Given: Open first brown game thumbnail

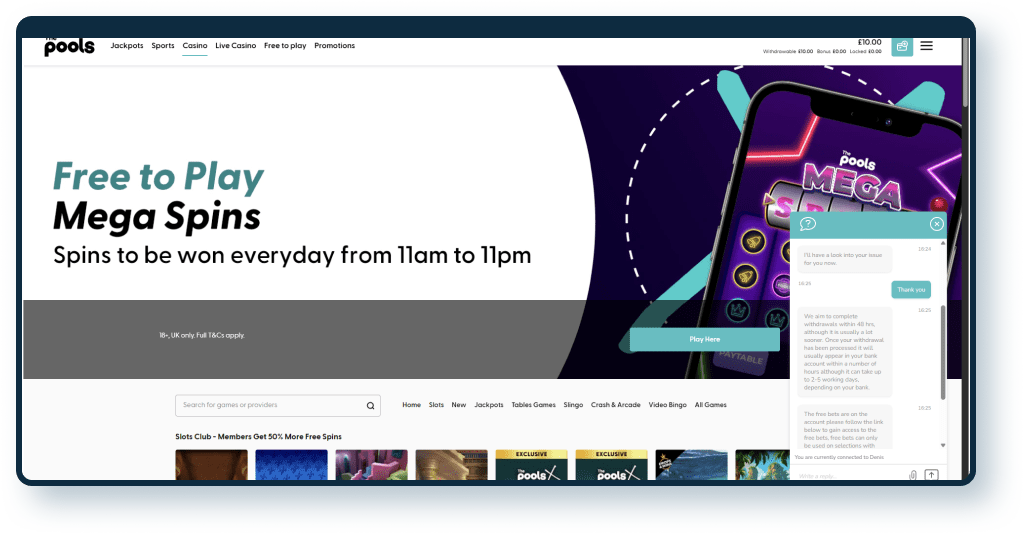Looking at the screenshot, I should point(212,465).
